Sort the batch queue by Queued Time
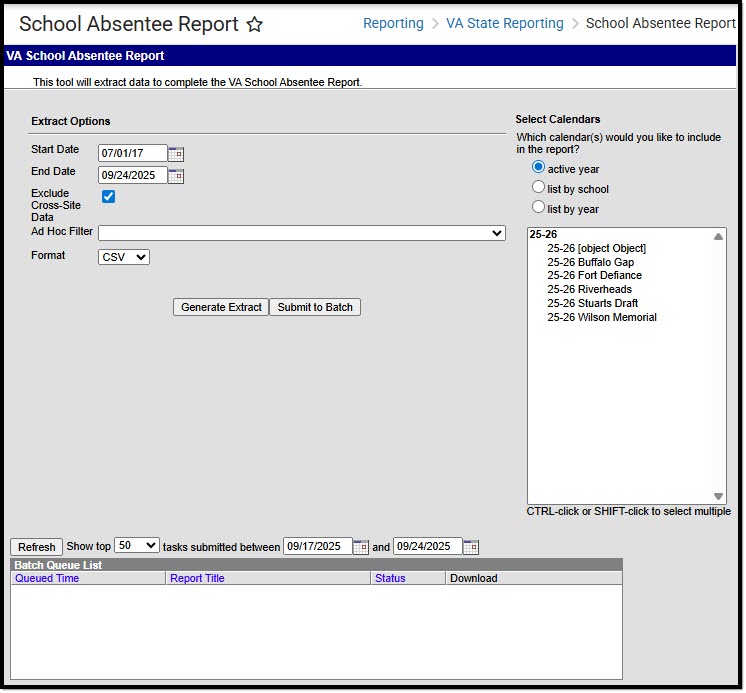The height and width of the screenshot is (693, 746). (47, 578)
